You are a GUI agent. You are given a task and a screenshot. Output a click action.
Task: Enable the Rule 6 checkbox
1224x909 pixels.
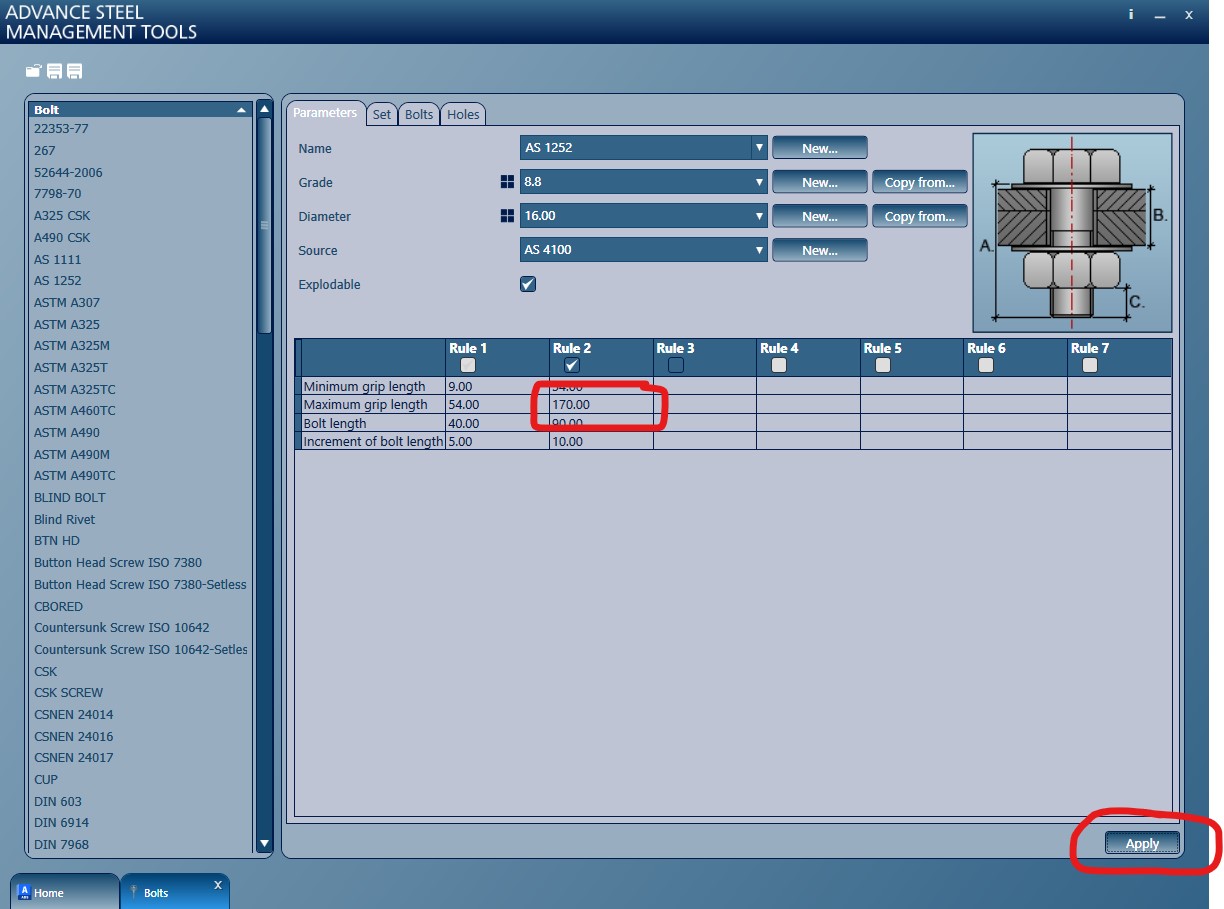tap(986, 365)
